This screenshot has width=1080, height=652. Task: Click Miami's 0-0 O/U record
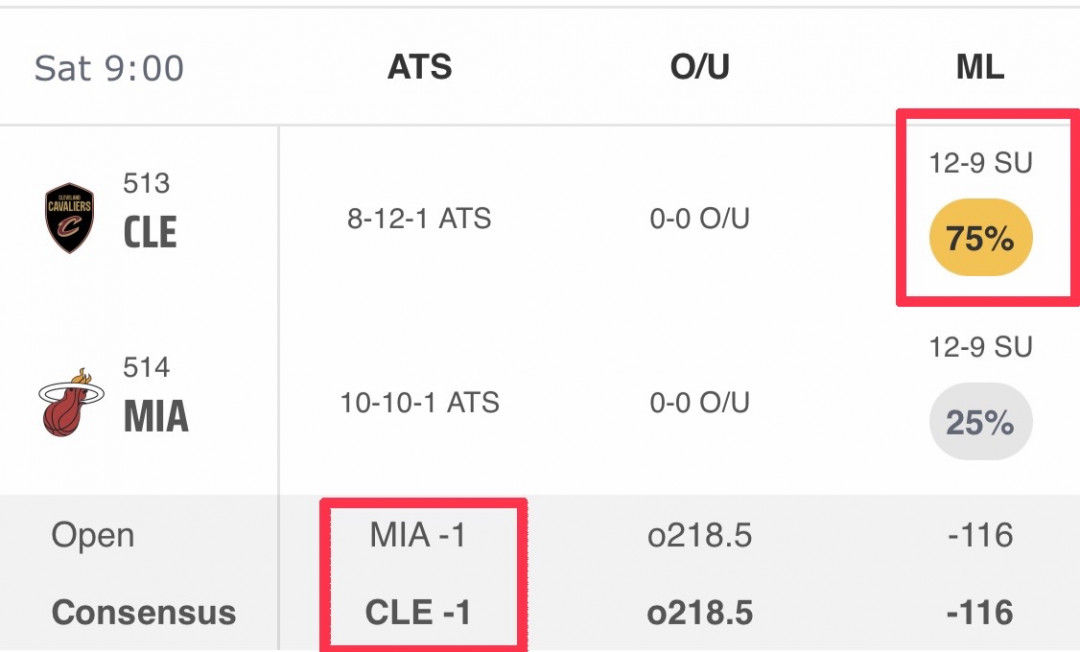700,403
